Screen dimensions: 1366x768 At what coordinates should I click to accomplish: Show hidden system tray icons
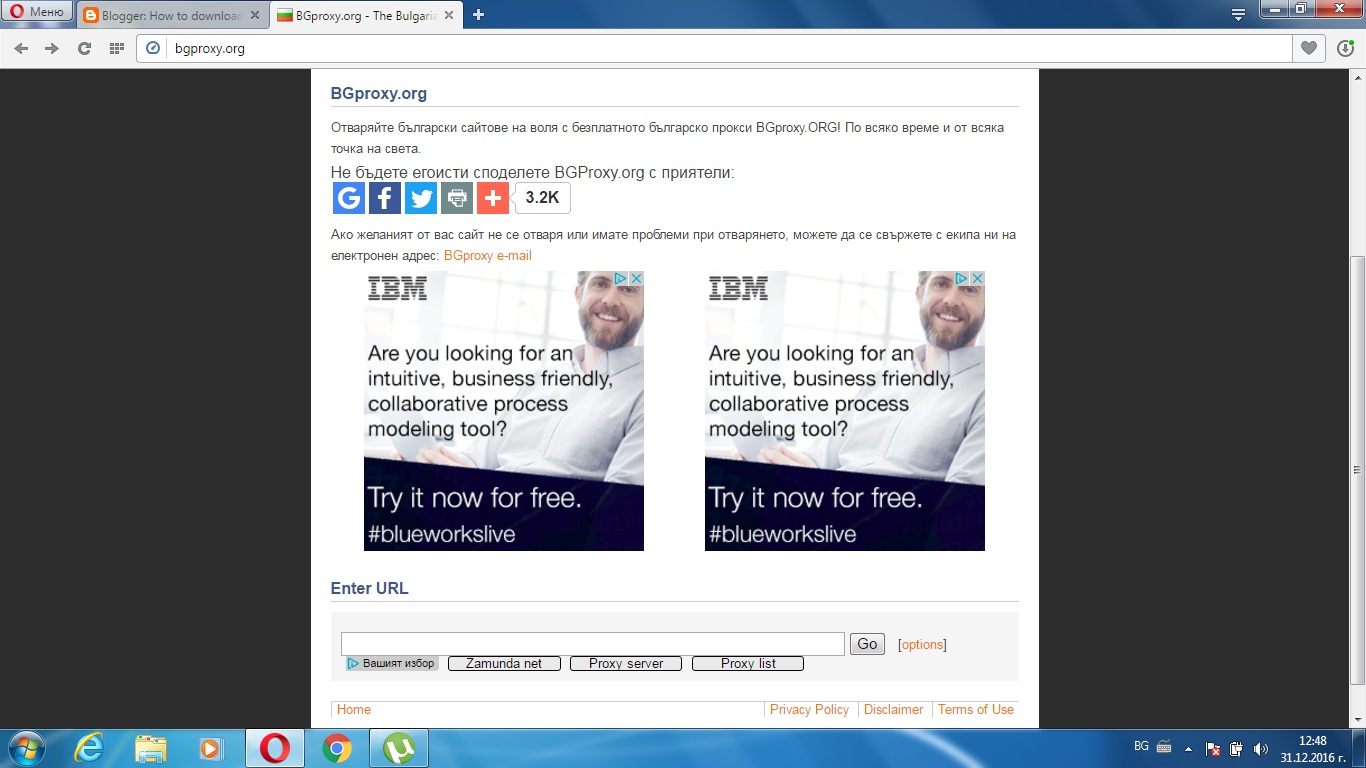click(1189, 748)
